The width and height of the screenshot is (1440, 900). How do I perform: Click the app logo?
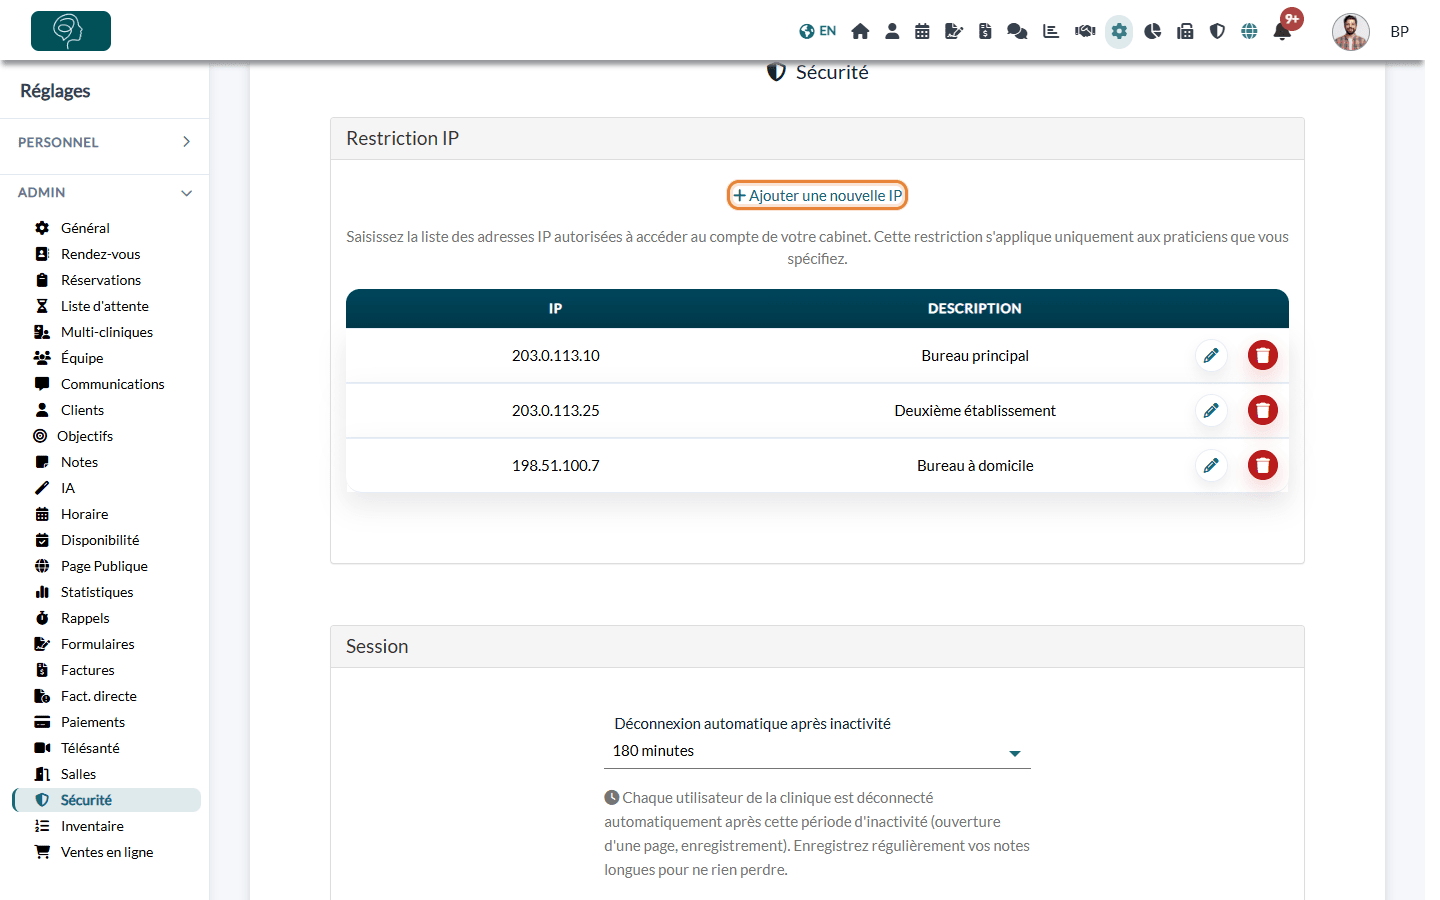tap(71, 31)
